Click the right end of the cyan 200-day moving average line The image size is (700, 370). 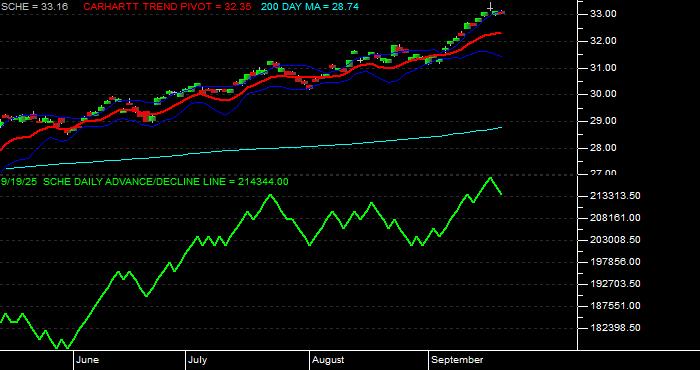[x=501, y=128]
